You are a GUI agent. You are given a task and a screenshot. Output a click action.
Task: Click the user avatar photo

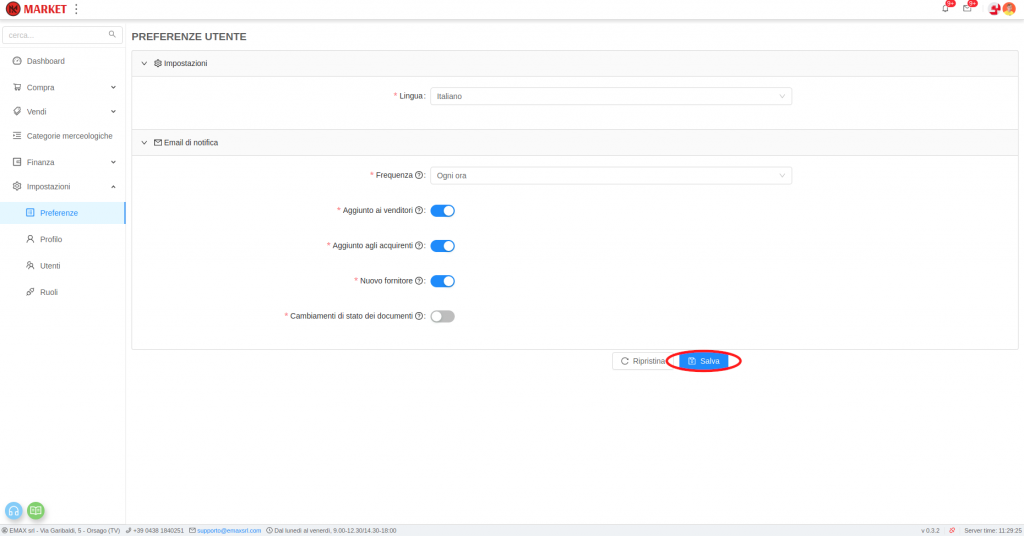[1009, 9]
